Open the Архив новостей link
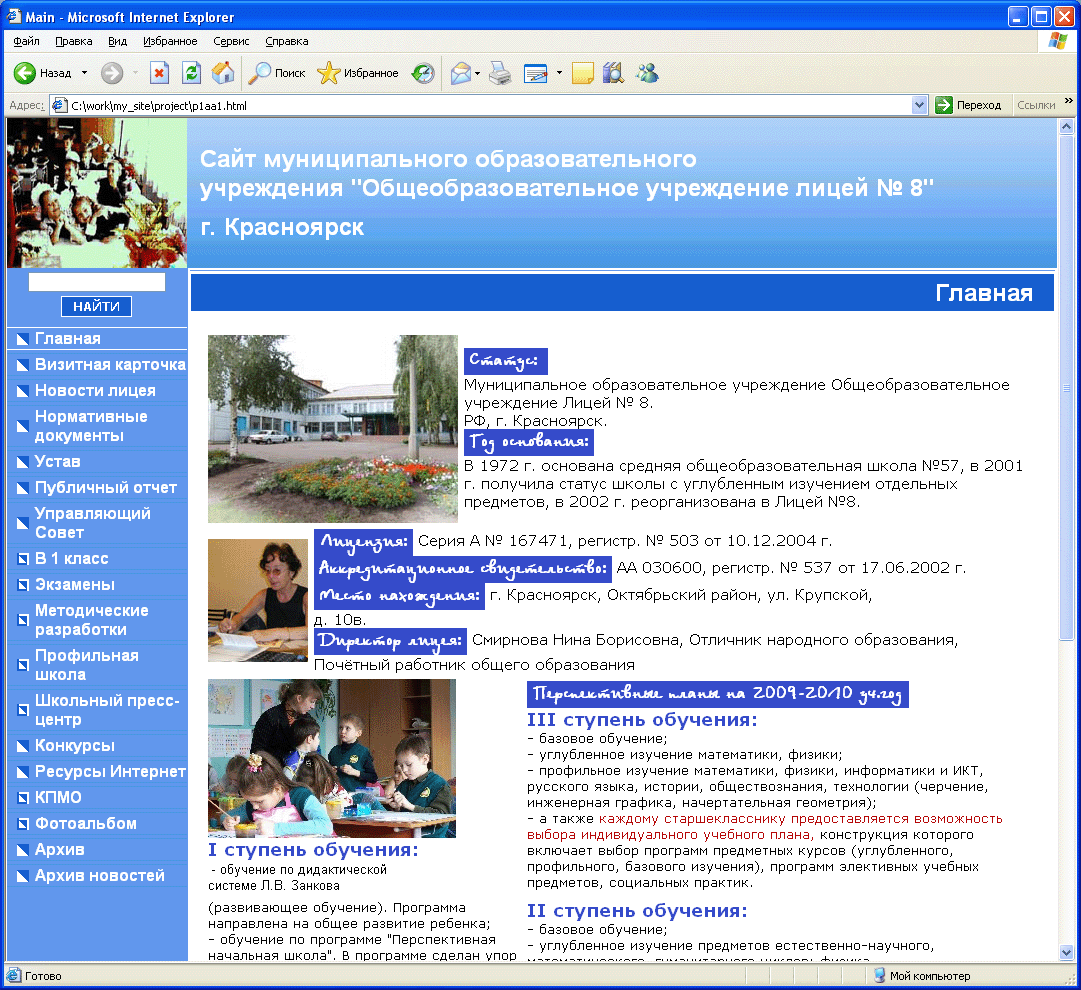 tap(97, 876)
